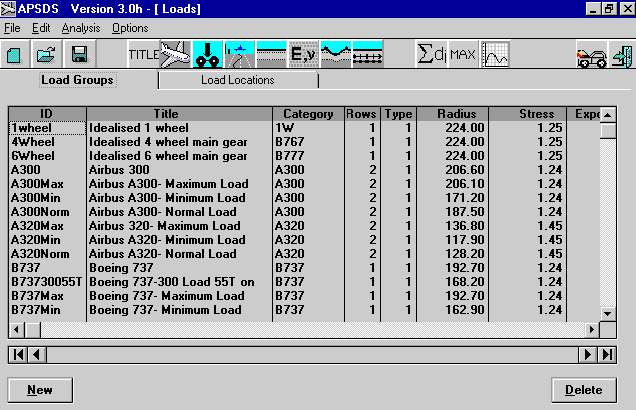Viewport: 636px width, 410px height.
Task: Save using the floppy disk icon
Action: tap(80, 54)
